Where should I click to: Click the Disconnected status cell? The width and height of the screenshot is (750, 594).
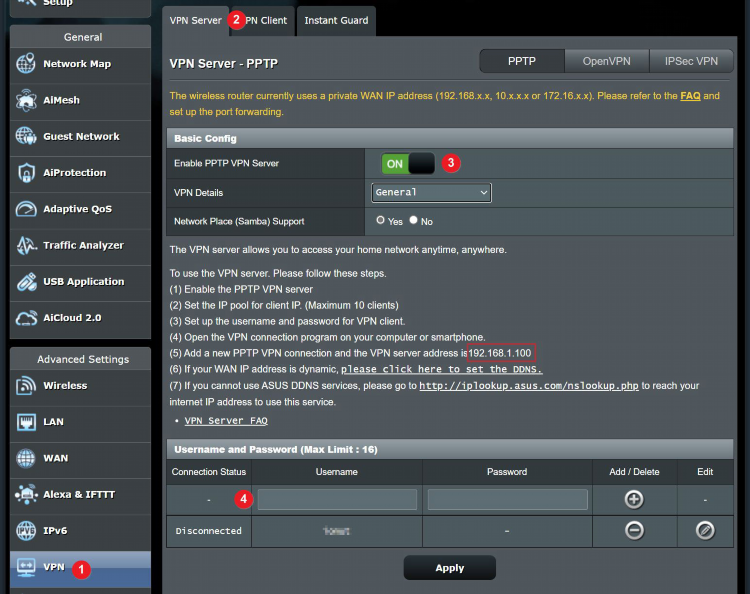pyautogui.click(x=209, y=531)
